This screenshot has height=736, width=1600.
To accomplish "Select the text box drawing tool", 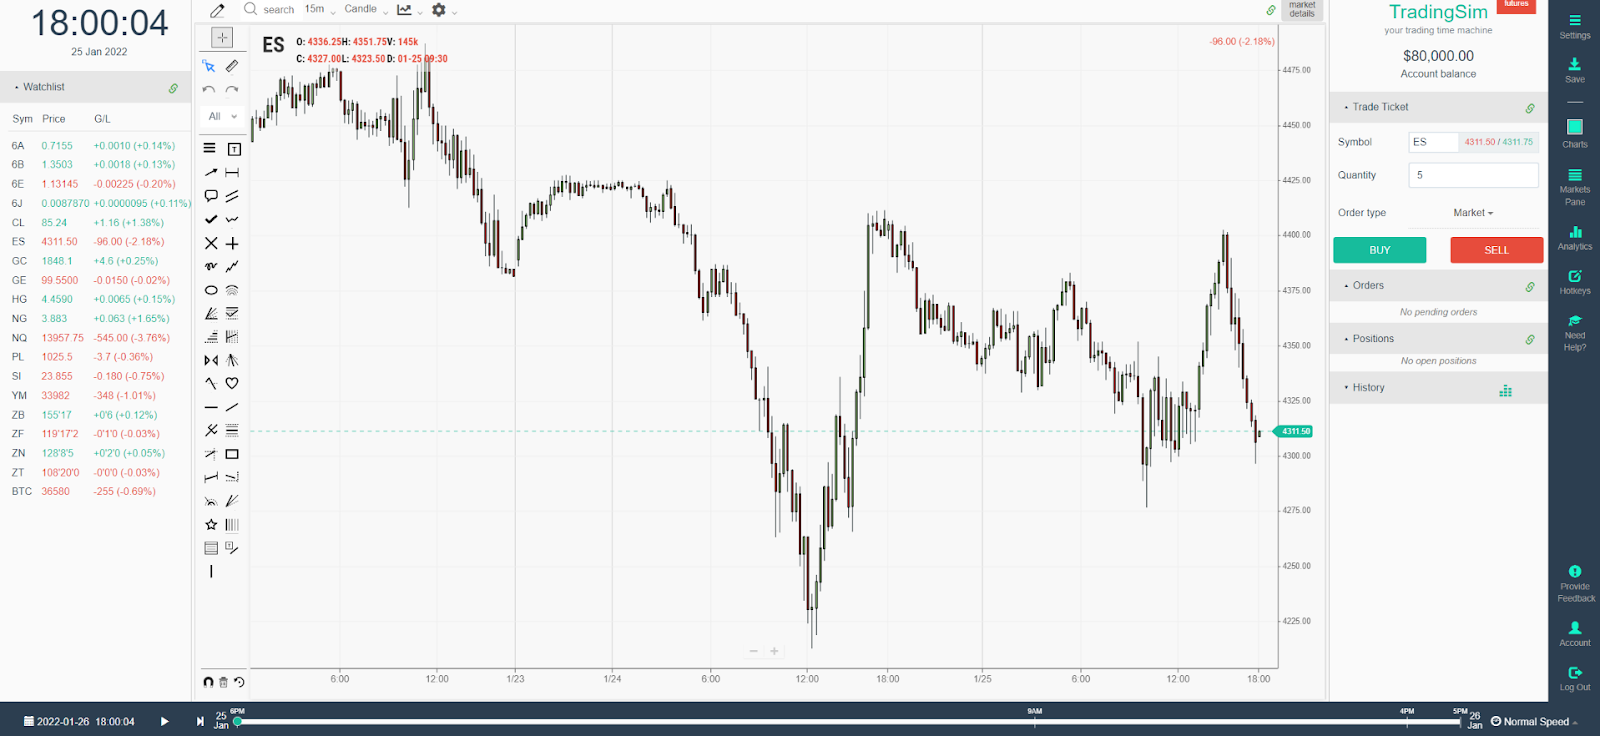I will pyautogui.click(x=234, y=149).
